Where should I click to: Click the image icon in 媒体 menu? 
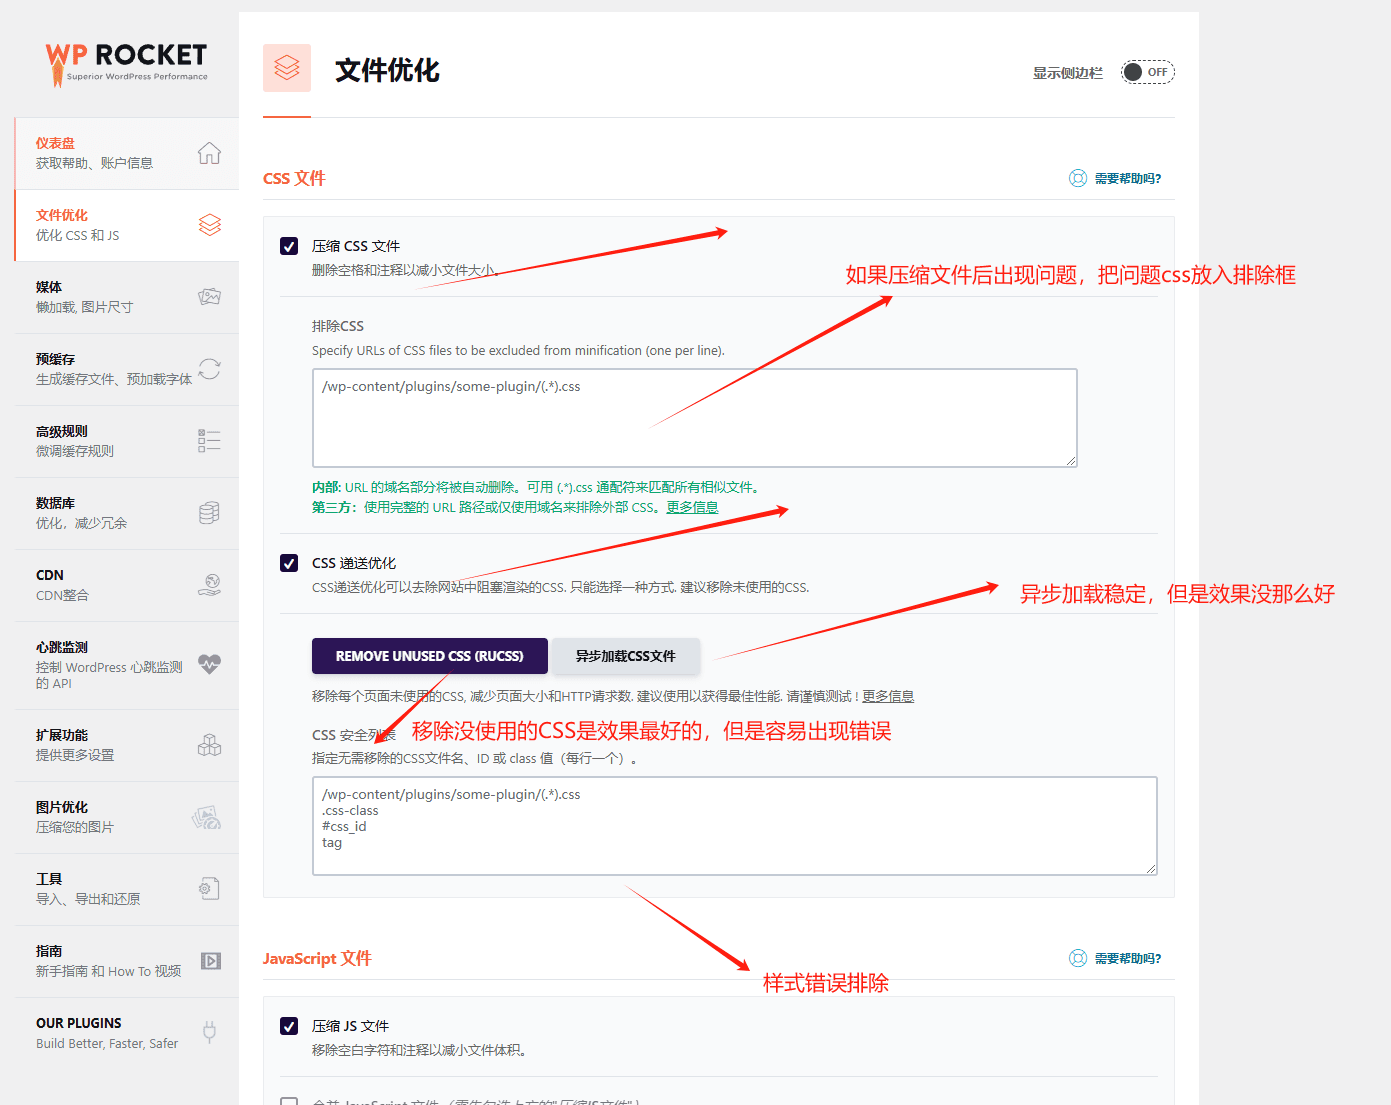click(209, 297)
